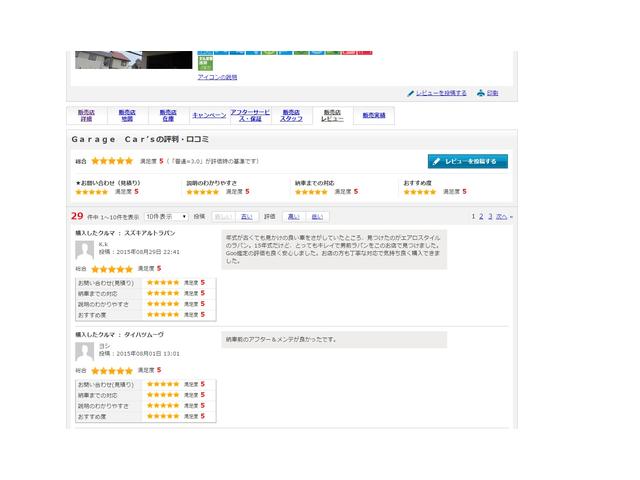Select the キャンペーン tab
This screenshot has width=640, height=480.
coord(208,116)
